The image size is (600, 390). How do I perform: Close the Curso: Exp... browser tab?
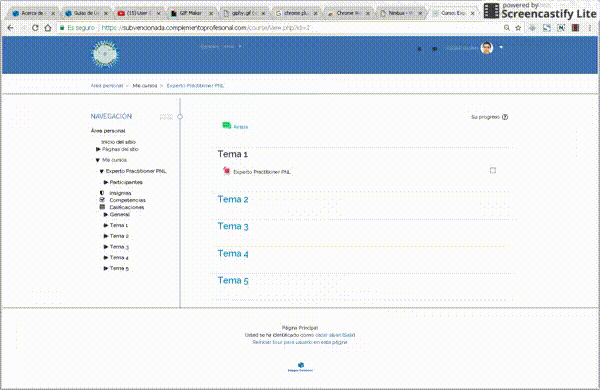click(473, 13)
